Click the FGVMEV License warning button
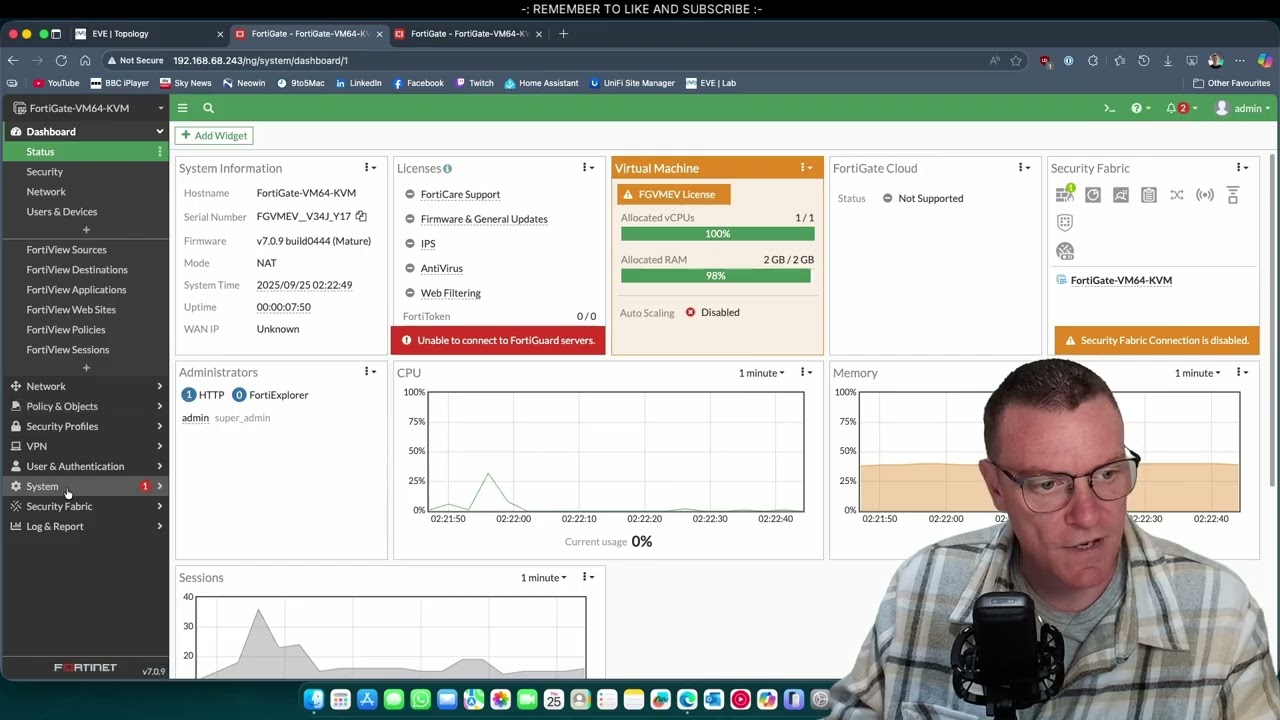 pyautogui.click(x=672, y=194)
